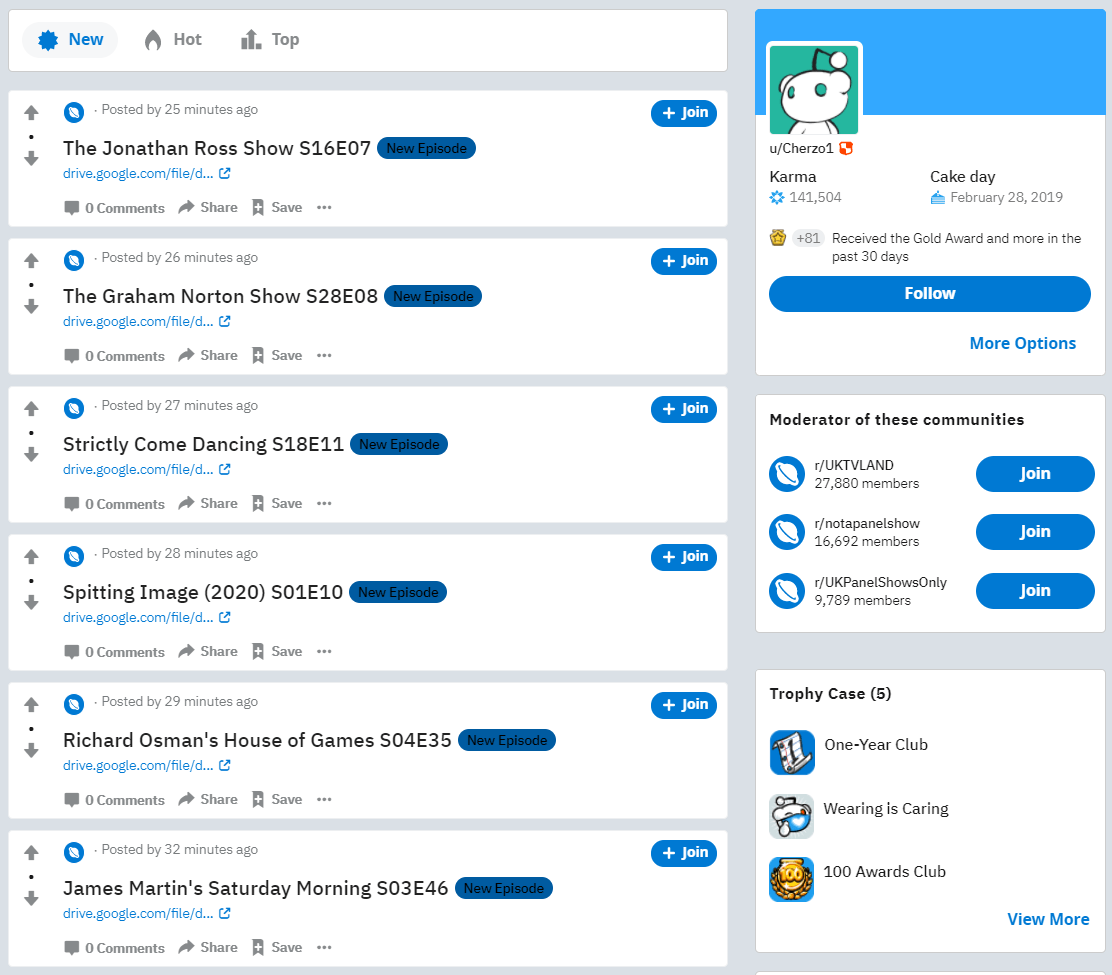Switch to the Top sort tab
Image resolution: width=1112 pixels, height=975 pixels.
pos(270,40)
